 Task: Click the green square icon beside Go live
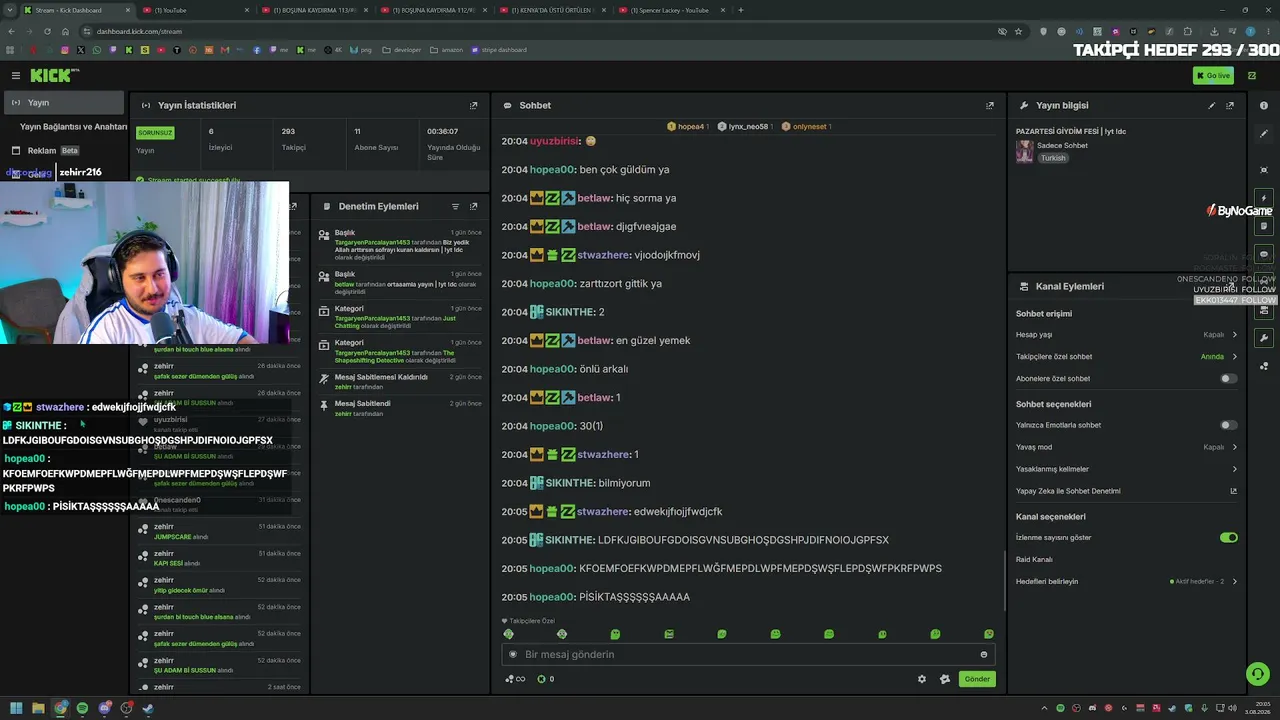(x=1252, y=76)
